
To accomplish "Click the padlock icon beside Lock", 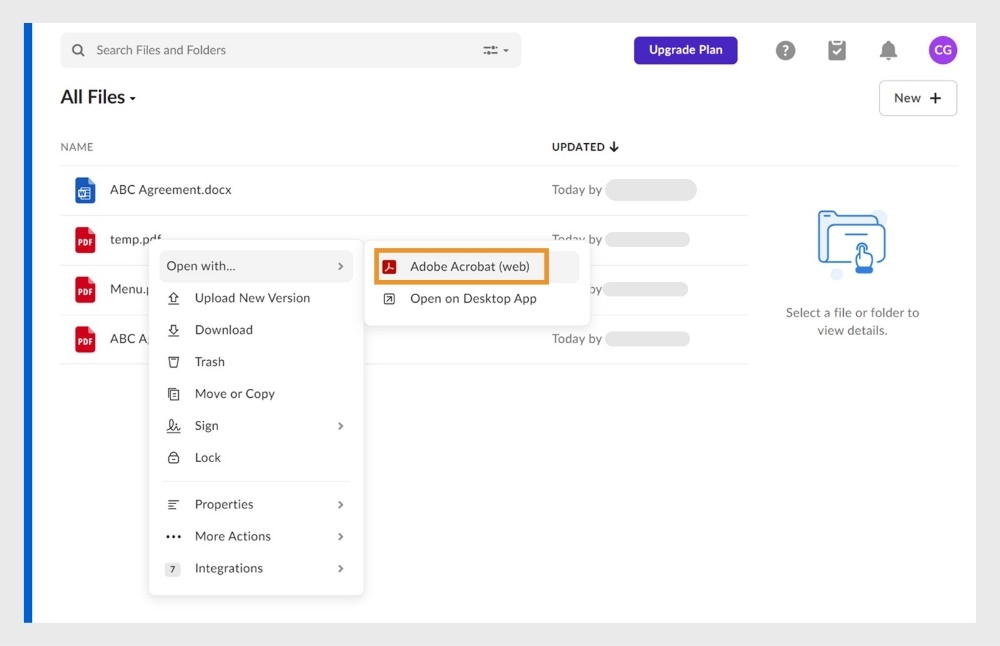I will tap(175, 457).
